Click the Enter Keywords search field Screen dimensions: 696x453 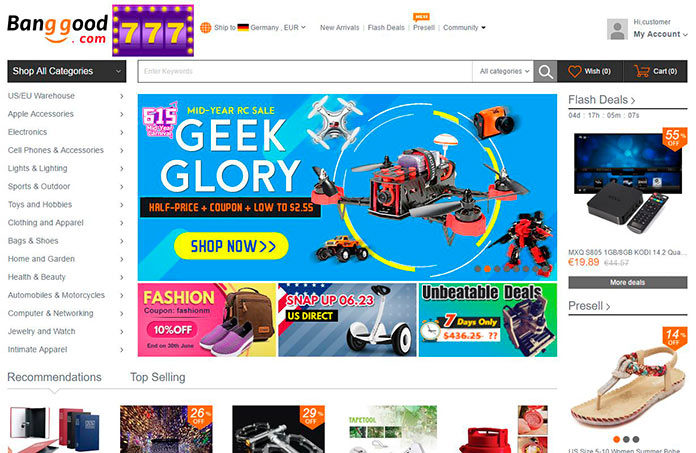pos(305,71)
